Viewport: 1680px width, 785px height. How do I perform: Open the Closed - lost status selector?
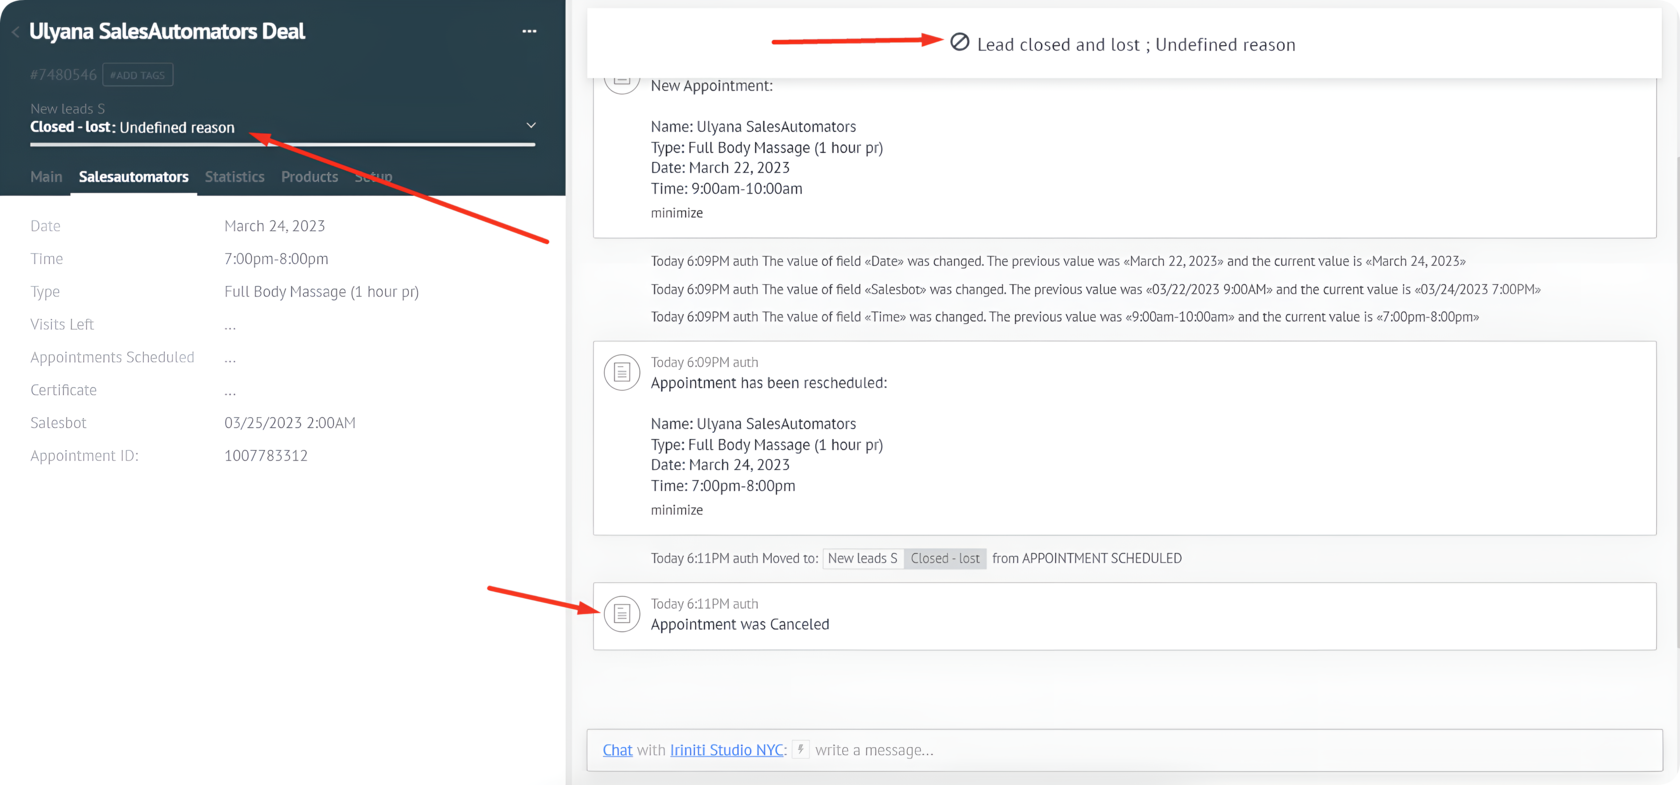tap(132, 127)
